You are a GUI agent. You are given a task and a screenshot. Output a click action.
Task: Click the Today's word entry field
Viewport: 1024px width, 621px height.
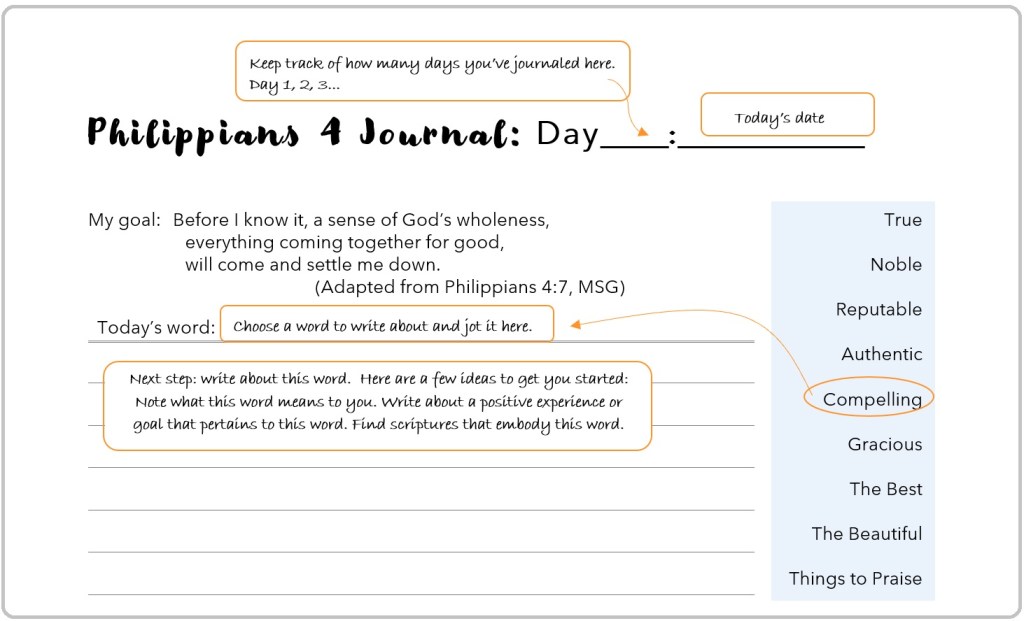coord(386,326)
